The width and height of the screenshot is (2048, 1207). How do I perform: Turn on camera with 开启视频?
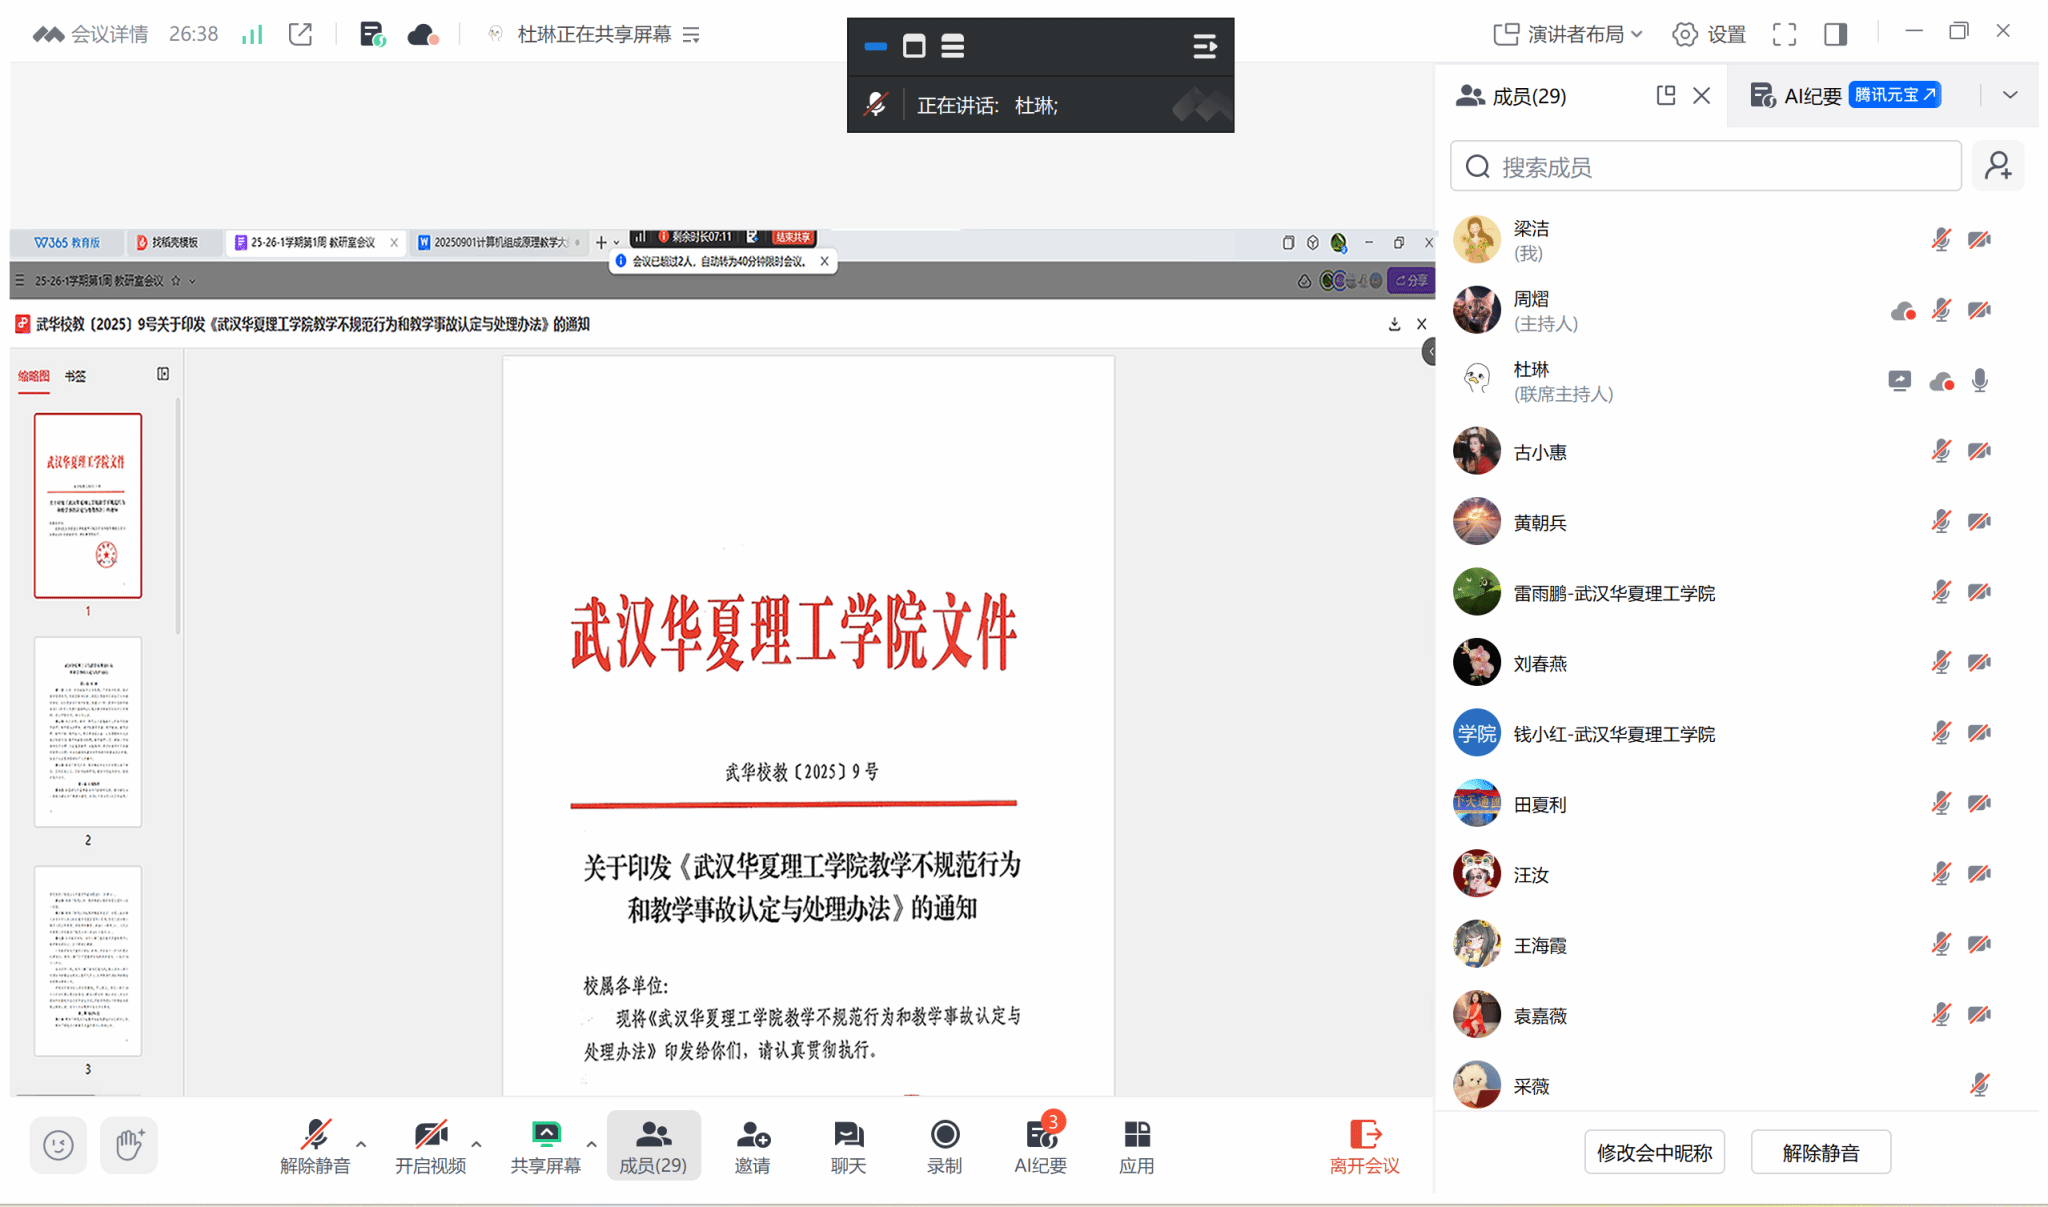pyautogui.click(x=430, y=1136)
